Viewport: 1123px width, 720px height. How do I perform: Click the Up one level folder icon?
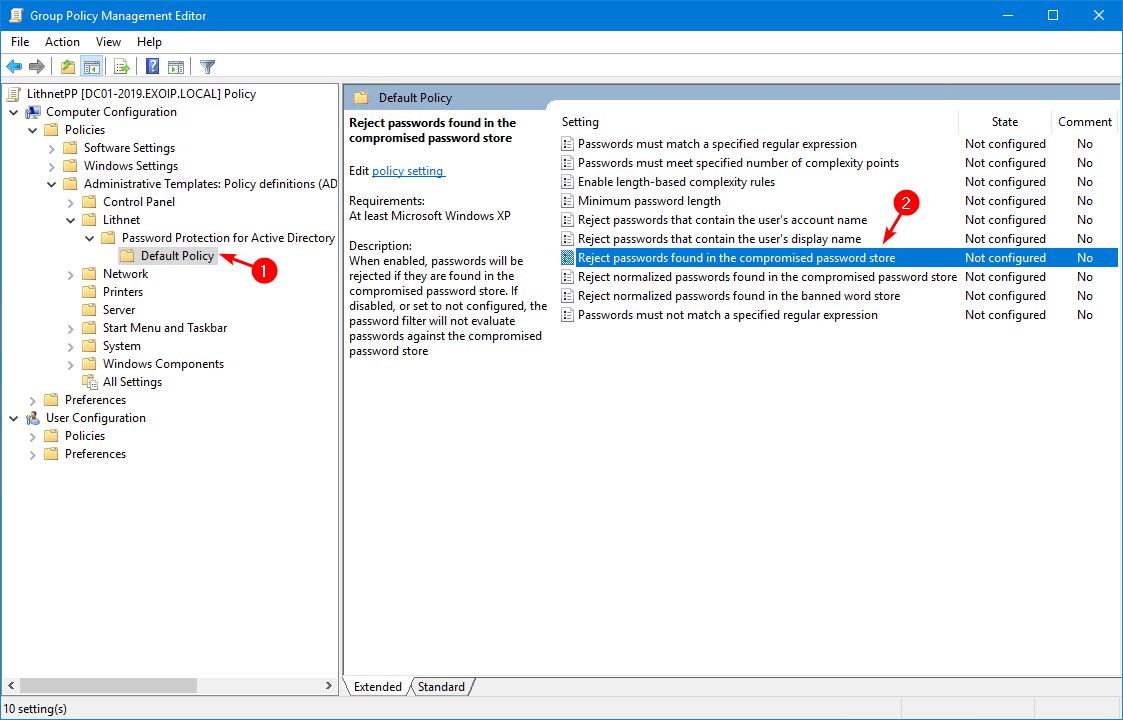(x=68, y=67)
